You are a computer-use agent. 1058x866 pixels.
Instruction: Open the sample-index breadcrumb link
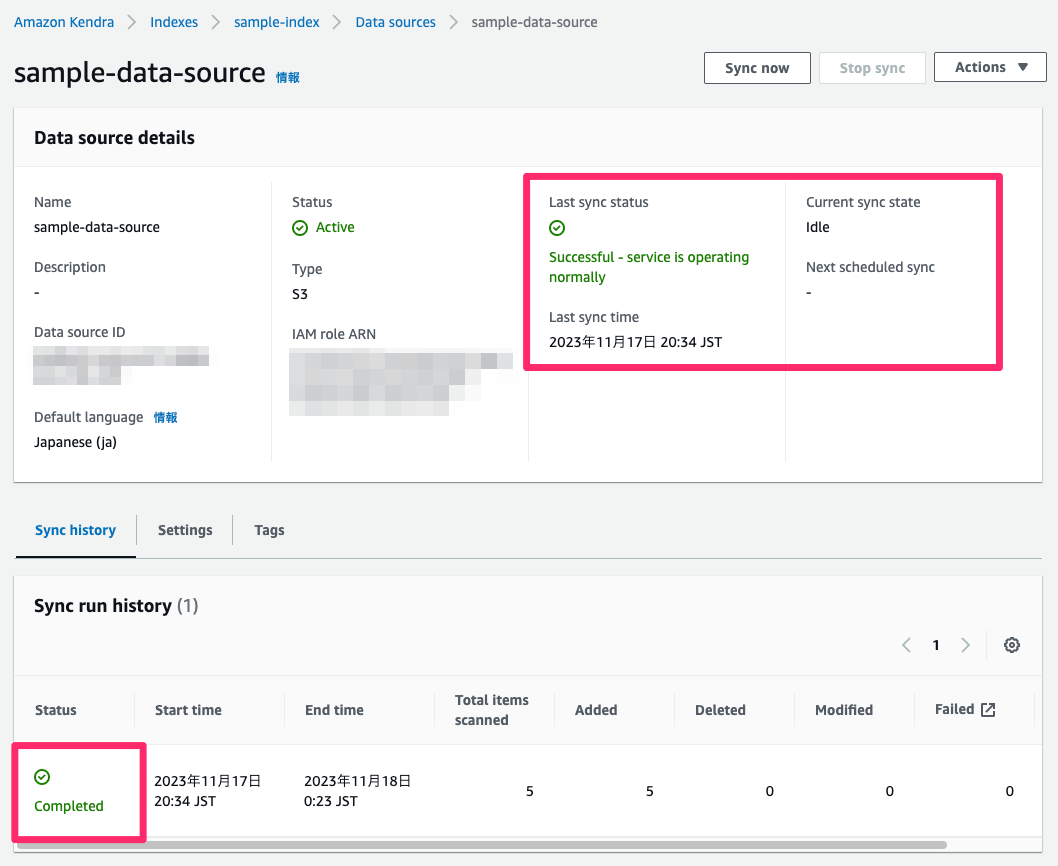tap(277, 22)
